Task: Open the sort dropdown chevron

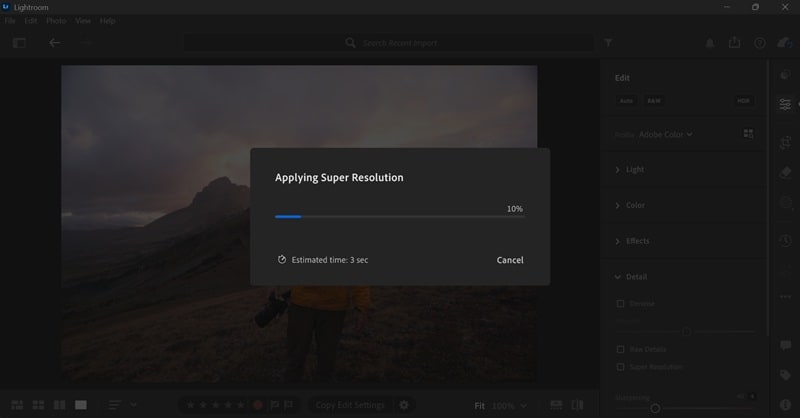Action: 133,405
